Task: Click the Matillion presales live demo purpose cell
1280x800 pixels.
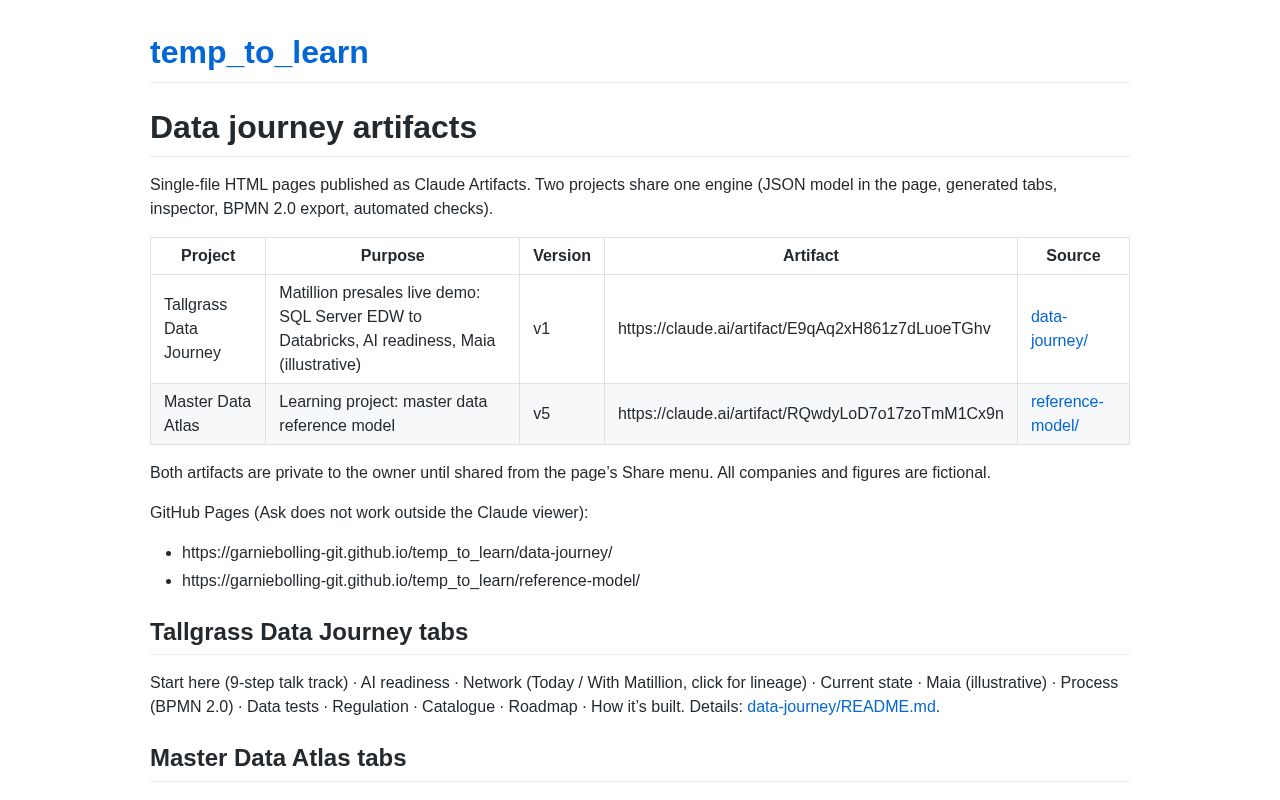Action: 393,329
